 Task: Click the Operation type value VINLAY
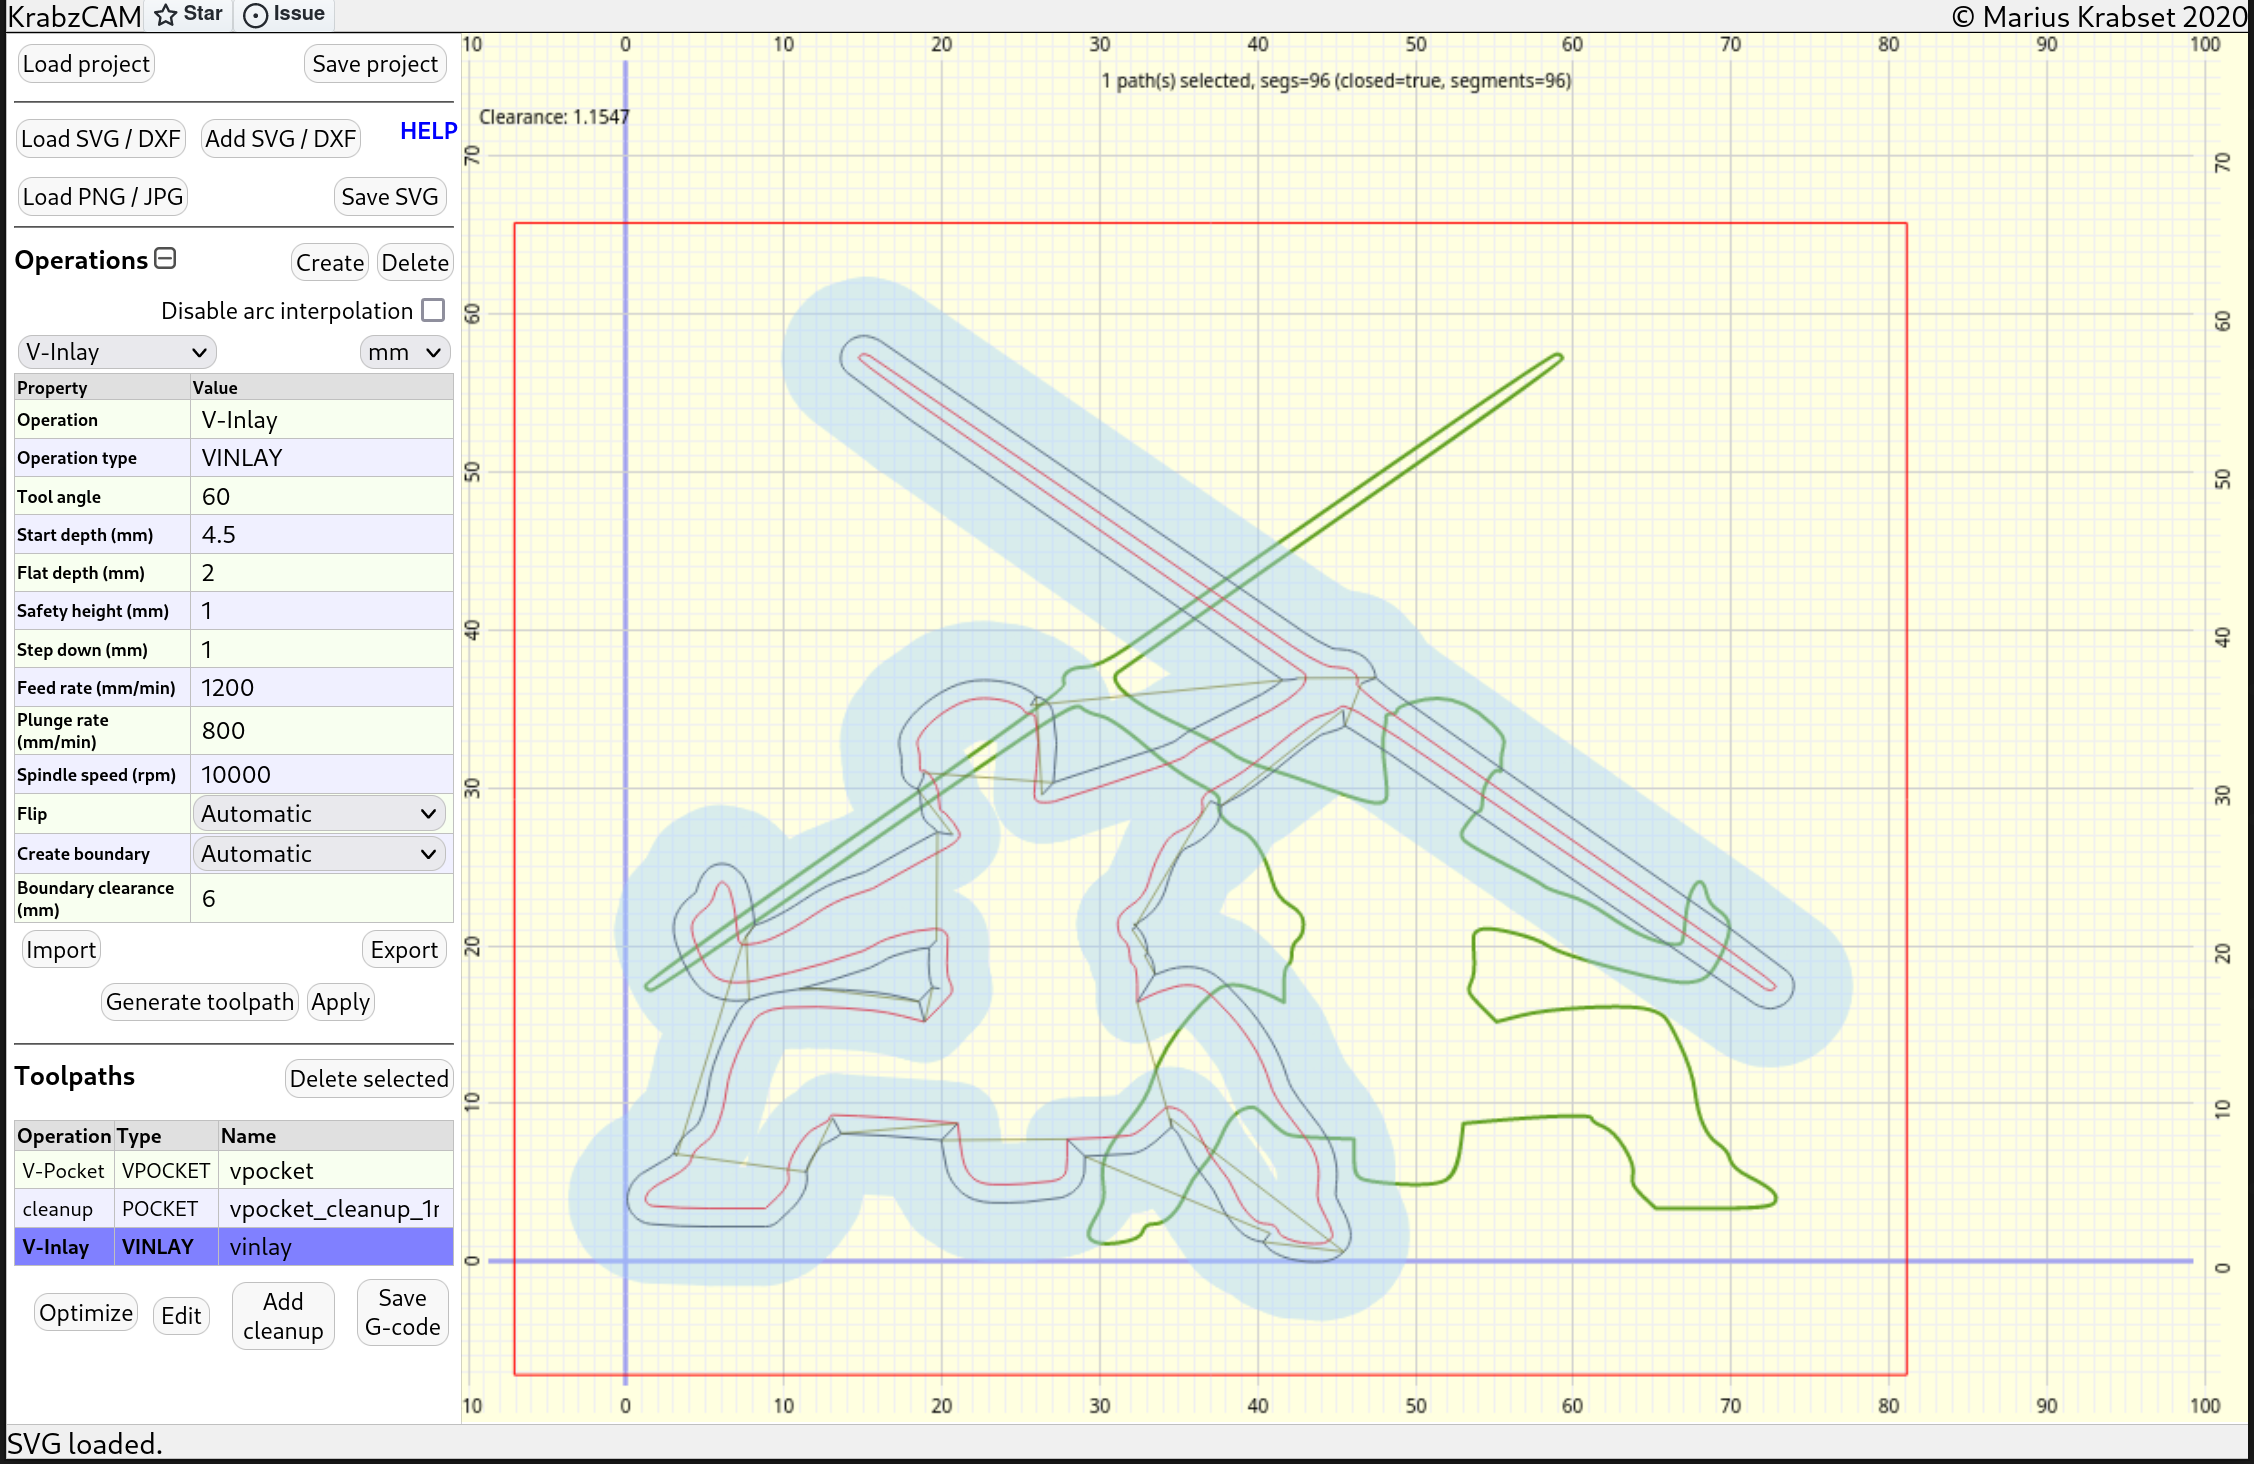(322, 458)
